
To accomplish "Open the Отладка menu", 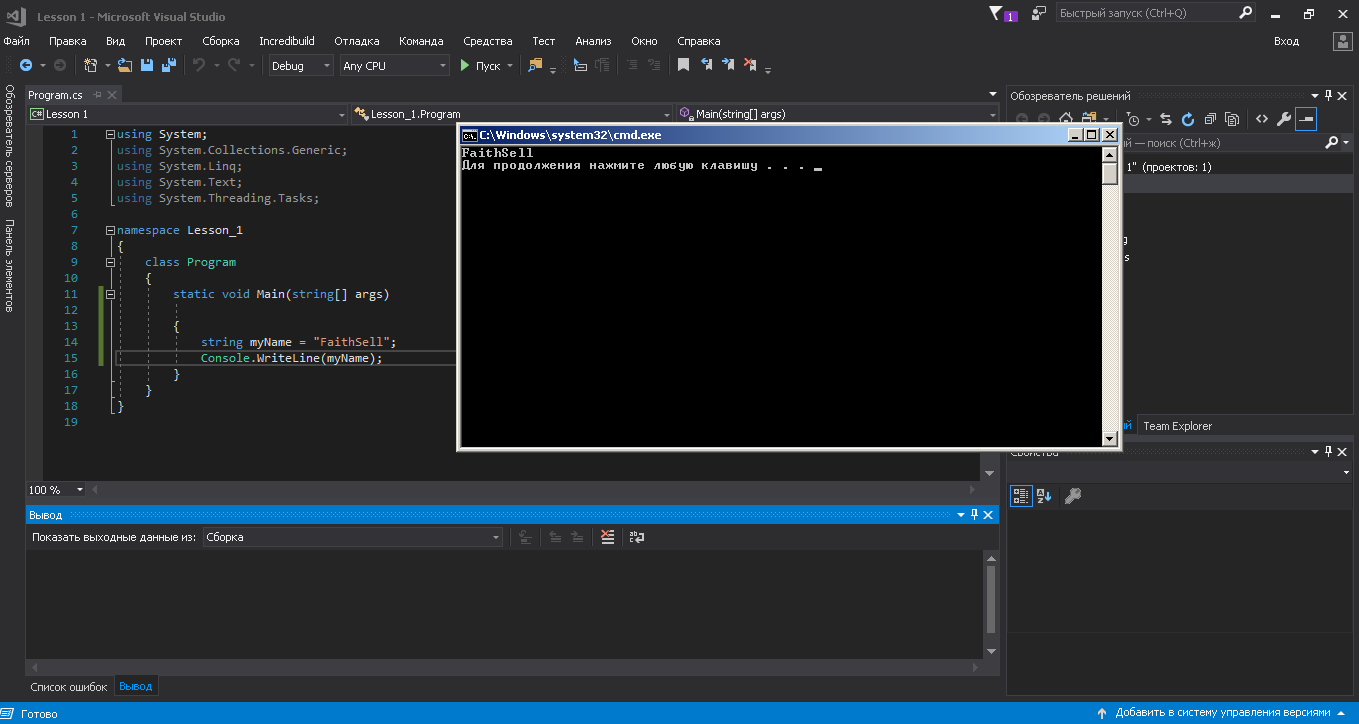I will coord(356,41).
